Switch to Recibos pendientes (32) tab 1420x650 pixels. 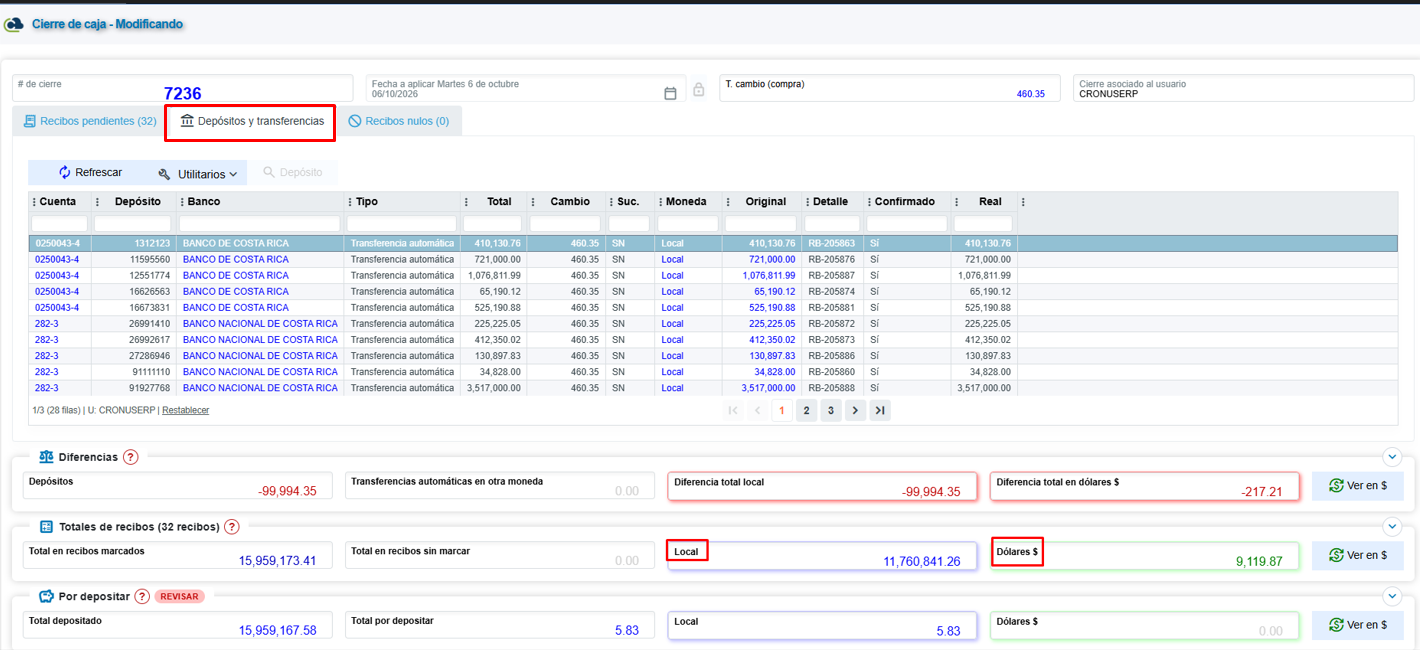point(90,121)
